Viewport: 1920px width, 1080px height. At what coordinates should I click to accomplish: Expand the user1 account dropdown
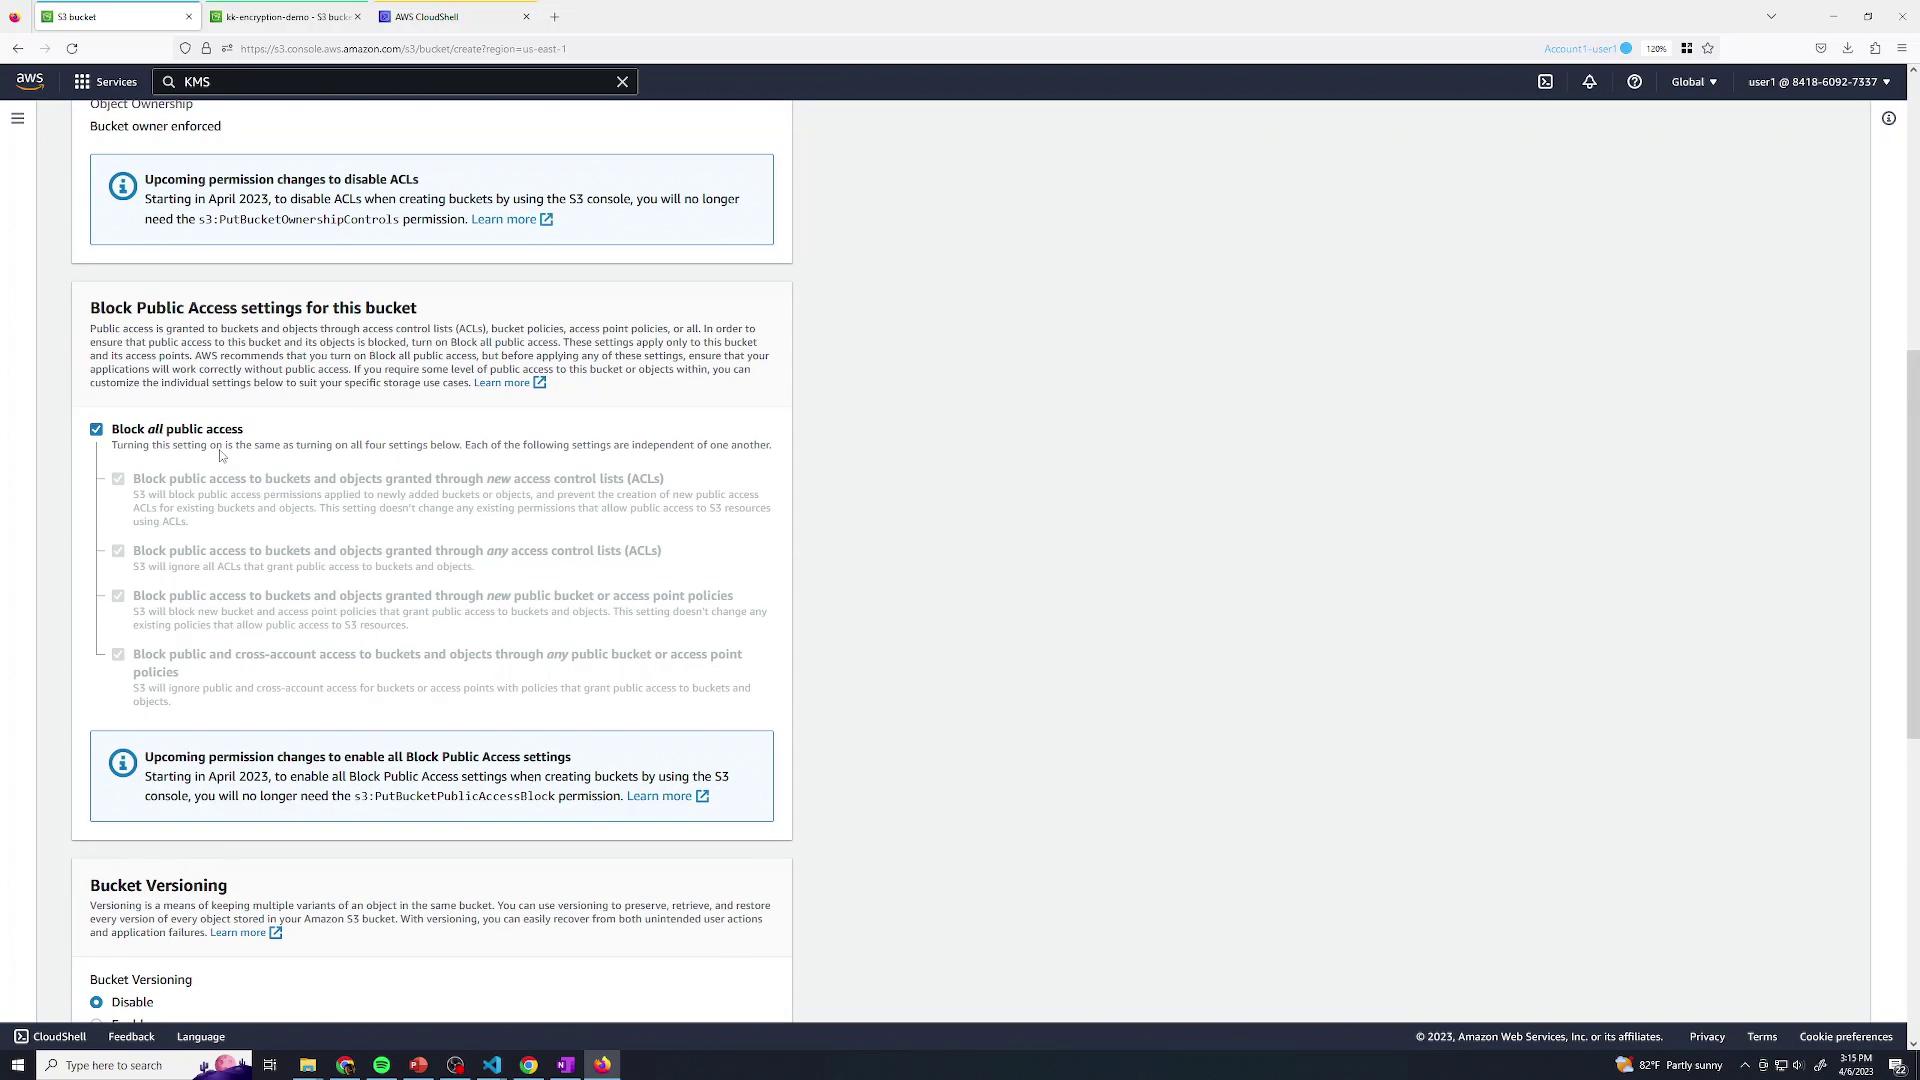(x=1819, y=82)
